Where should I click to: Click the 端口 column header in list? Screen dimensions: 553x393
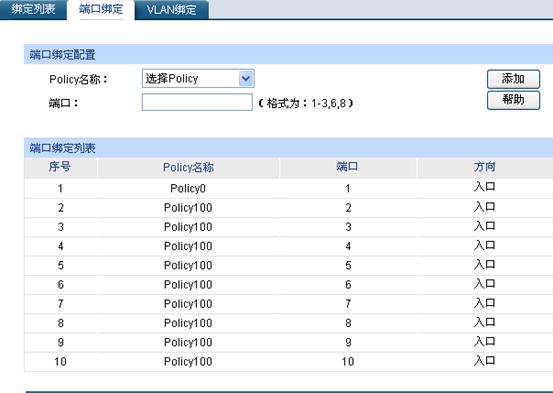coord(347,167)
